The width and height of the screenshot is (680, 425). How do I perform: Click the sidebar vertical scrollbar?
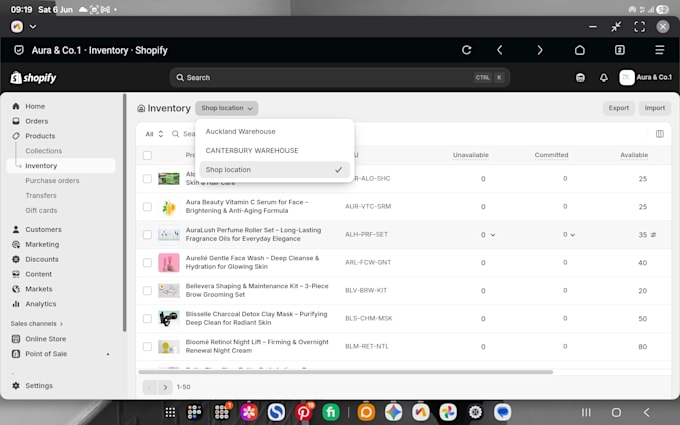coord(124,212)
